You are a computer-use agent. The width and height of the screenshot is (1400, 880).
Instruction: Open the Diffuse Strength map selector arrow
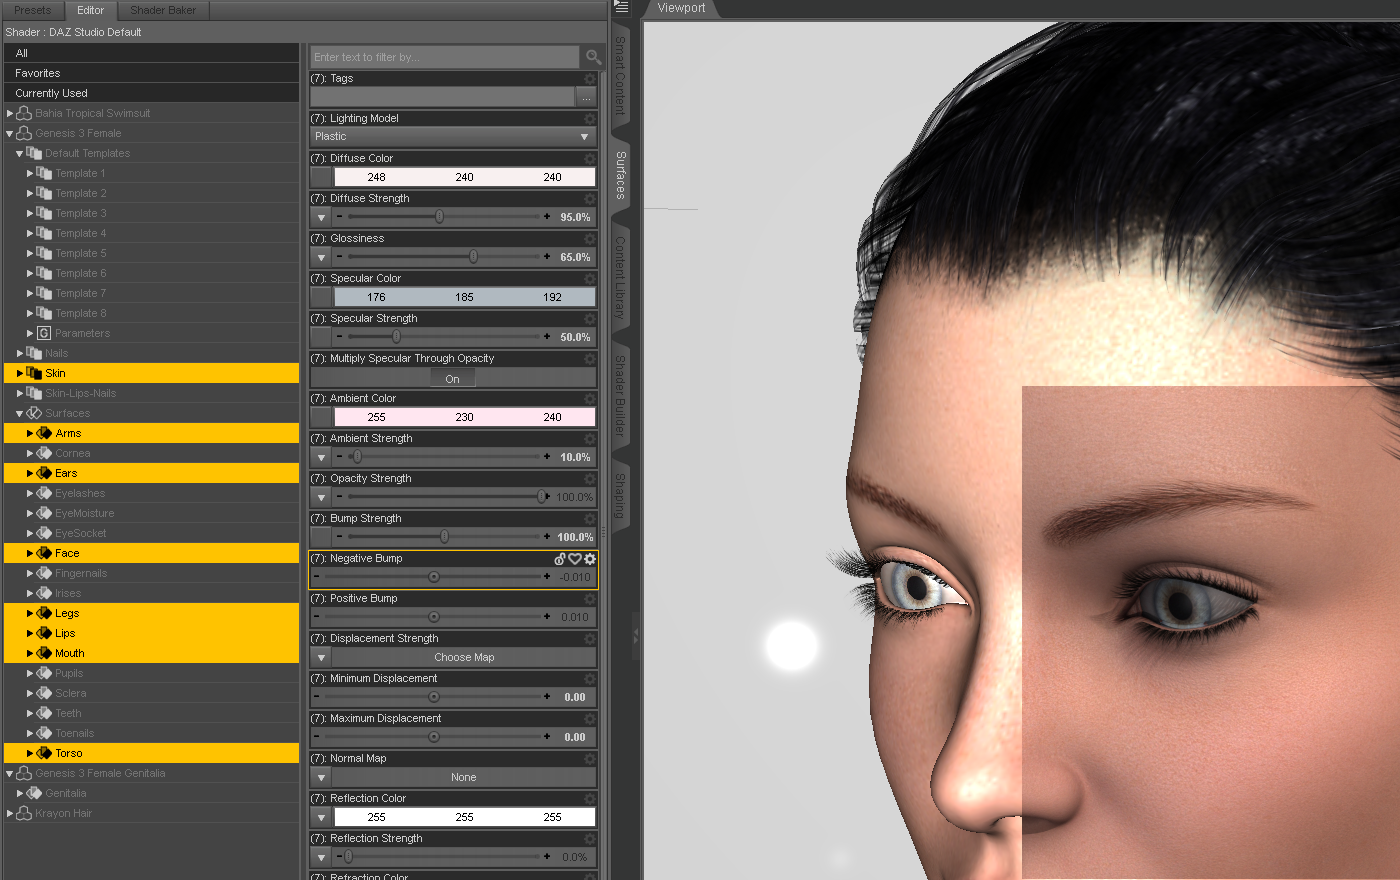(x=321, y=217)
